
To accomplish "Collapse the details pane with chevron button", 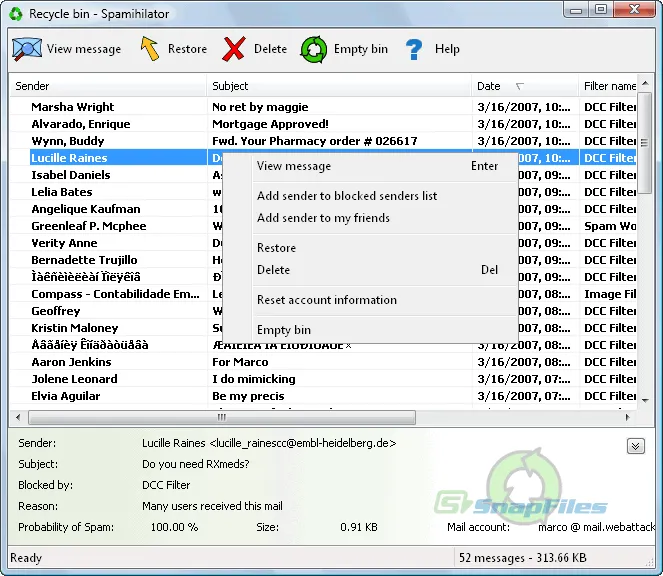I will point(636,446).
